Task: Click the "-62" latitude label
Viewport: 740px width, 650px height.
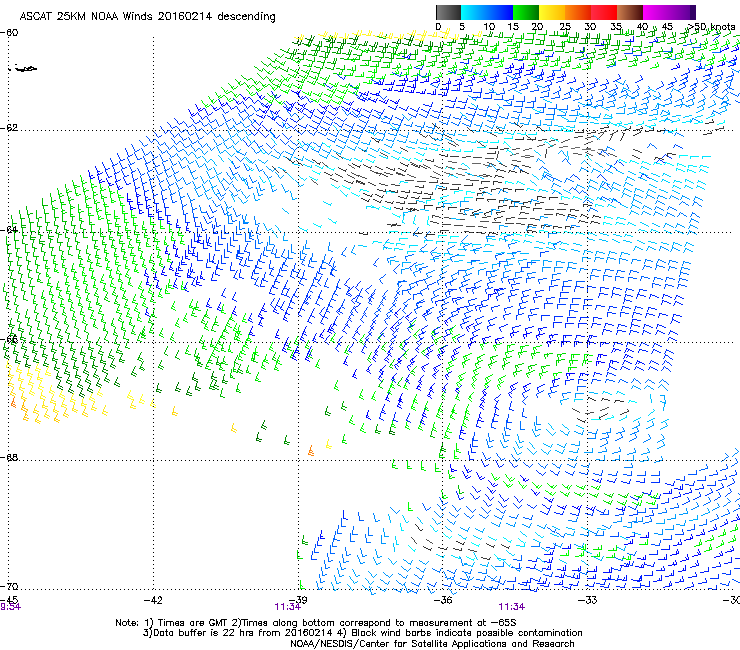Action: click(x=9, y=127)
